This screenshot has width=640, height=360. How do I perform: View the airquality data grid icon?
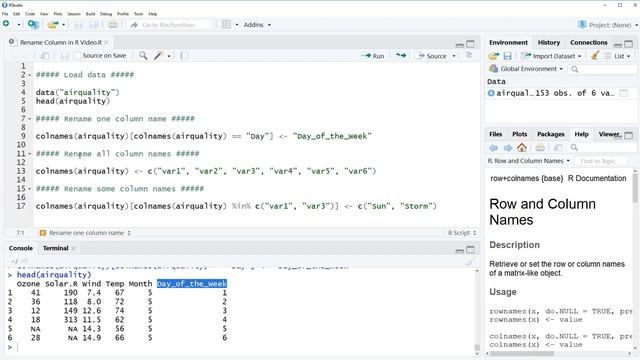point(624,93)
